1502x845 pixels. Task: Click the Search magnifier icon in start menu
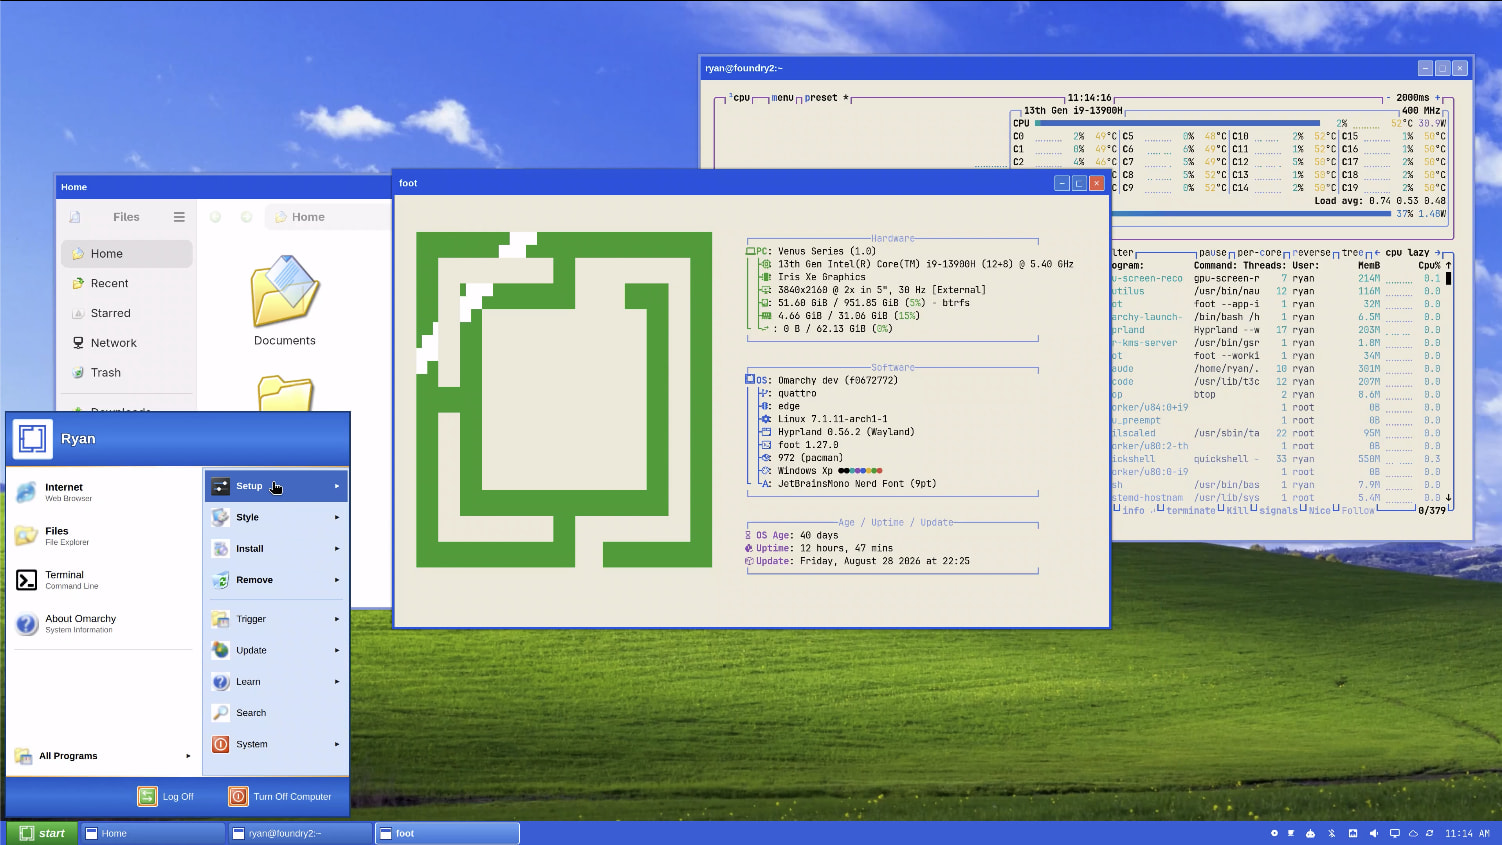221,713
